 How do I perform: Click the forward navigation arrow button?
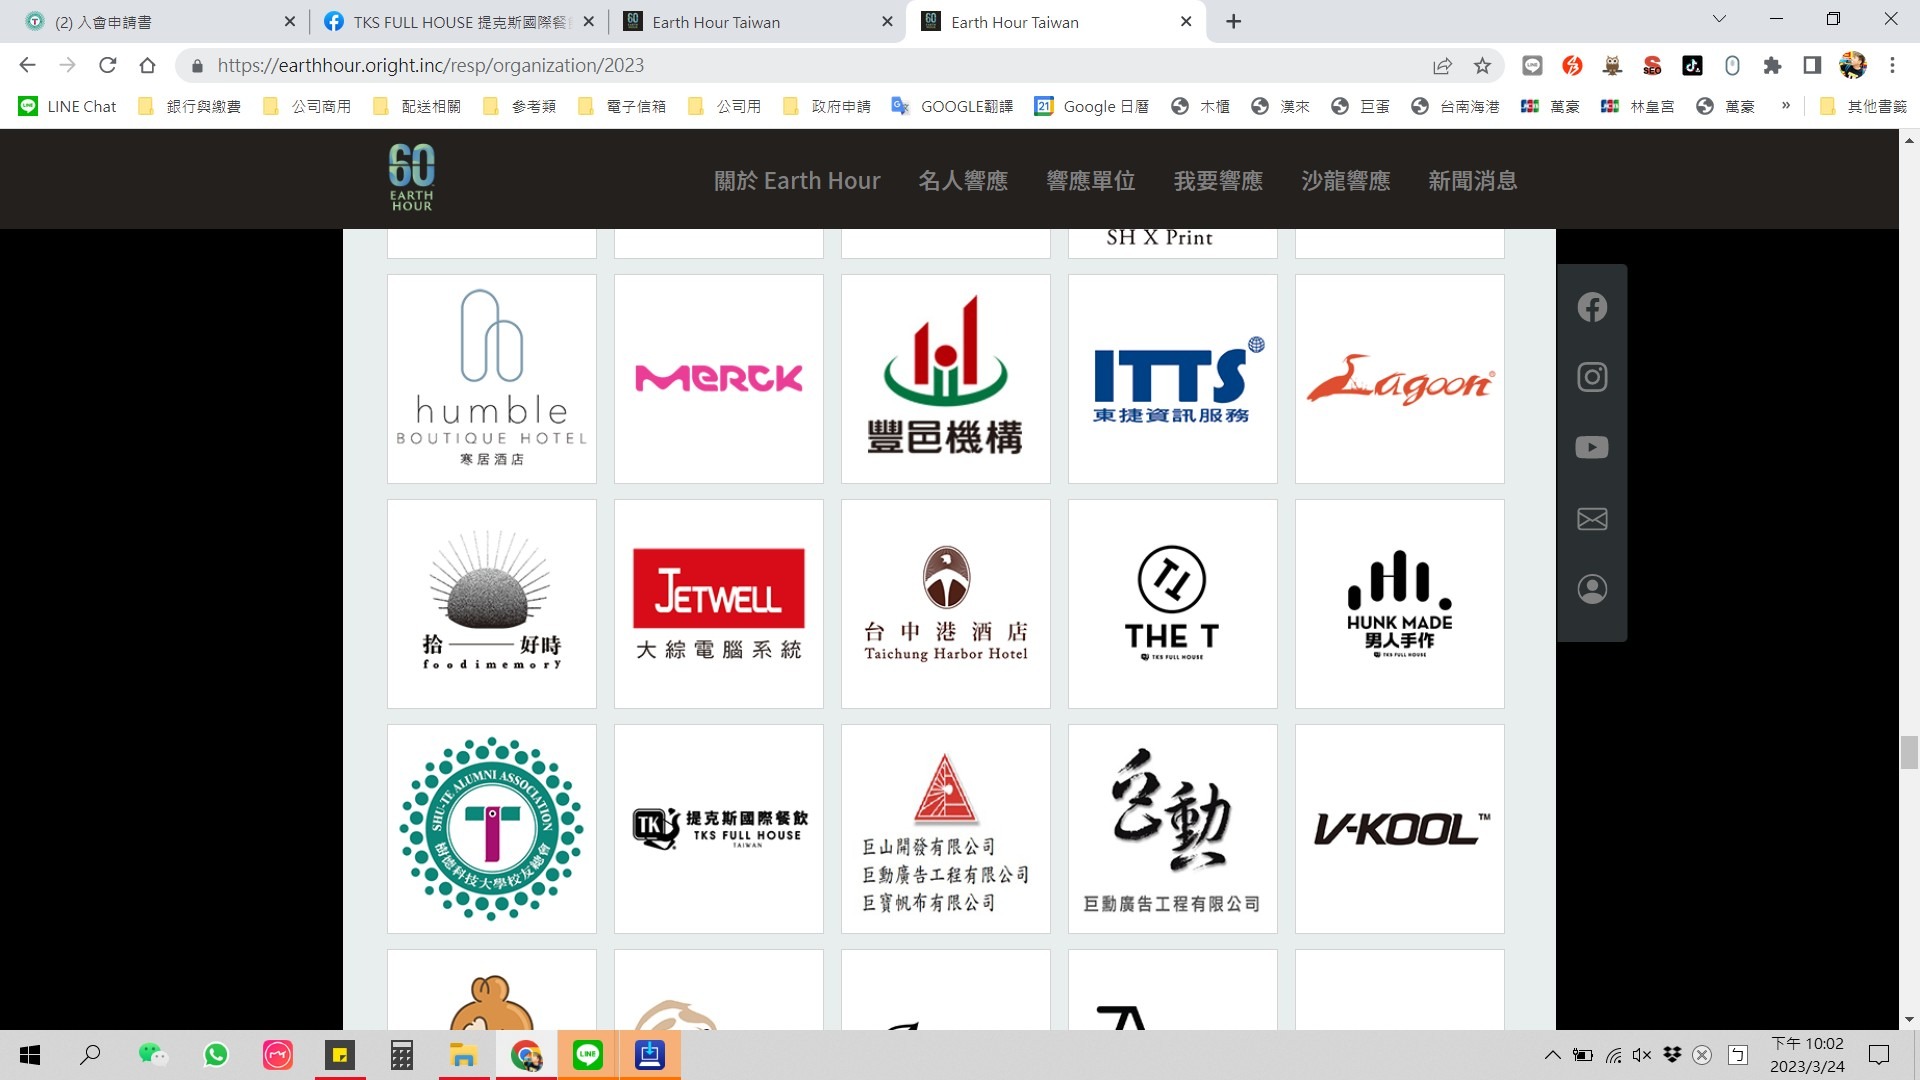66,65
